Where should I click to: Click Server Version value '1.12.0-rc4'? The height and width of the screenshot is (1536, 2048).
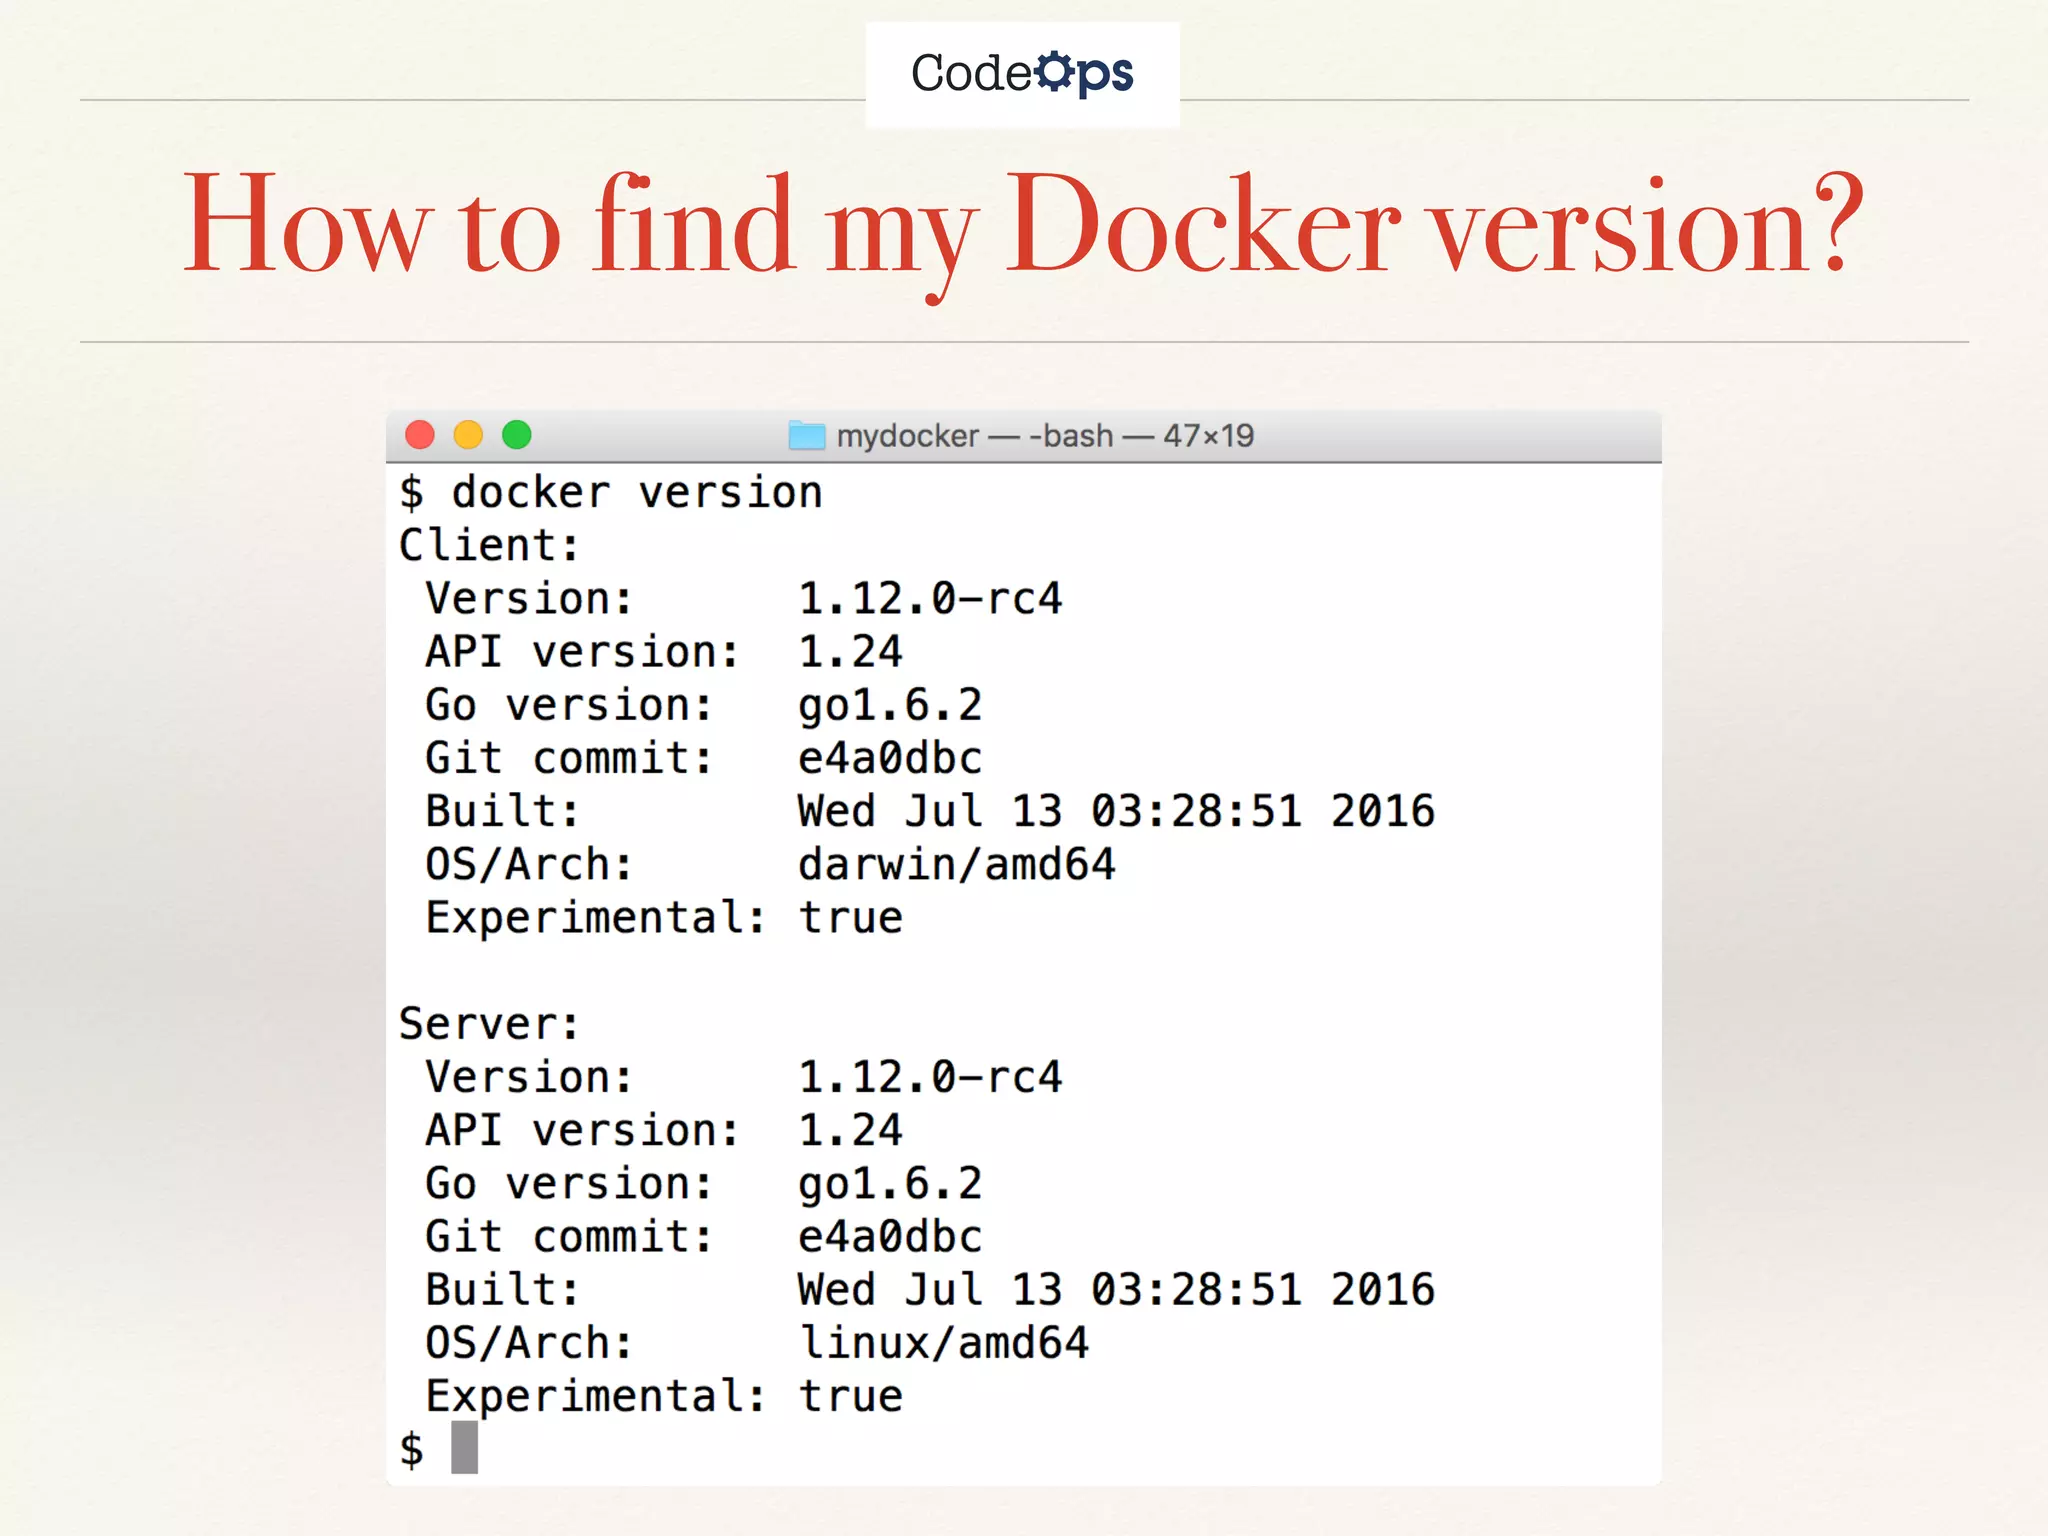(x=930, y=1077)
